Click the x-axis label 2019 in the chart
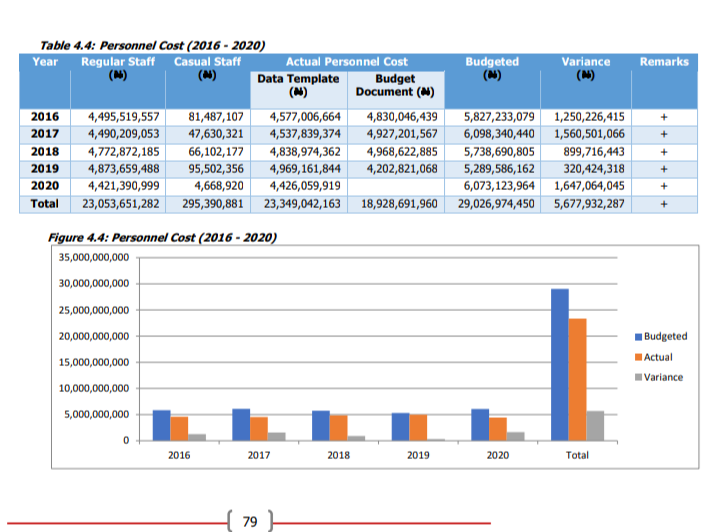This screenshot has height=532, width=720. pyautogui.click(x=418, y=455)
